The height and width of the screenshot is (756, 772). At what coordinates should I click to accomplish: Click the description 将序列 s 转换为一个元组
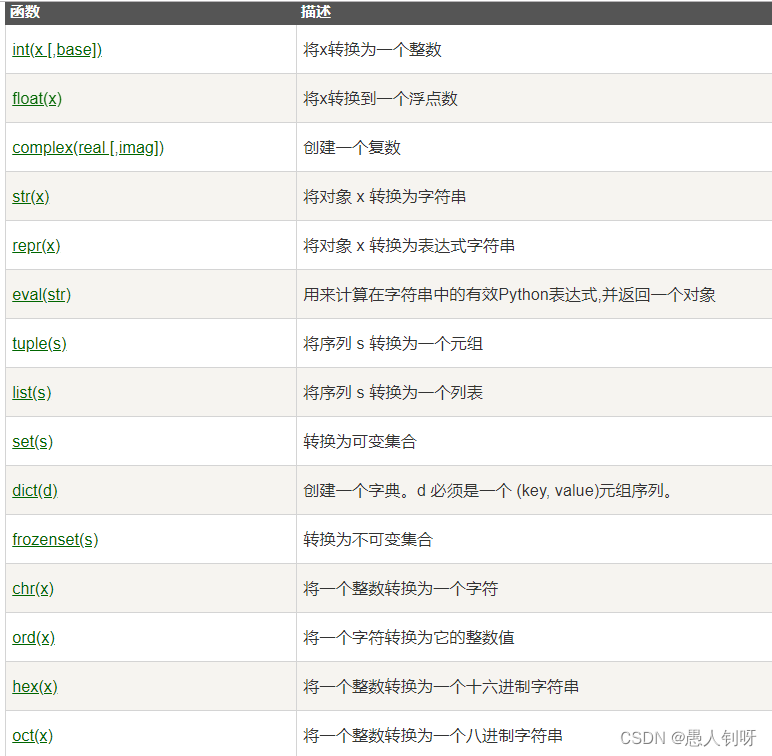(x=393, y=344)
